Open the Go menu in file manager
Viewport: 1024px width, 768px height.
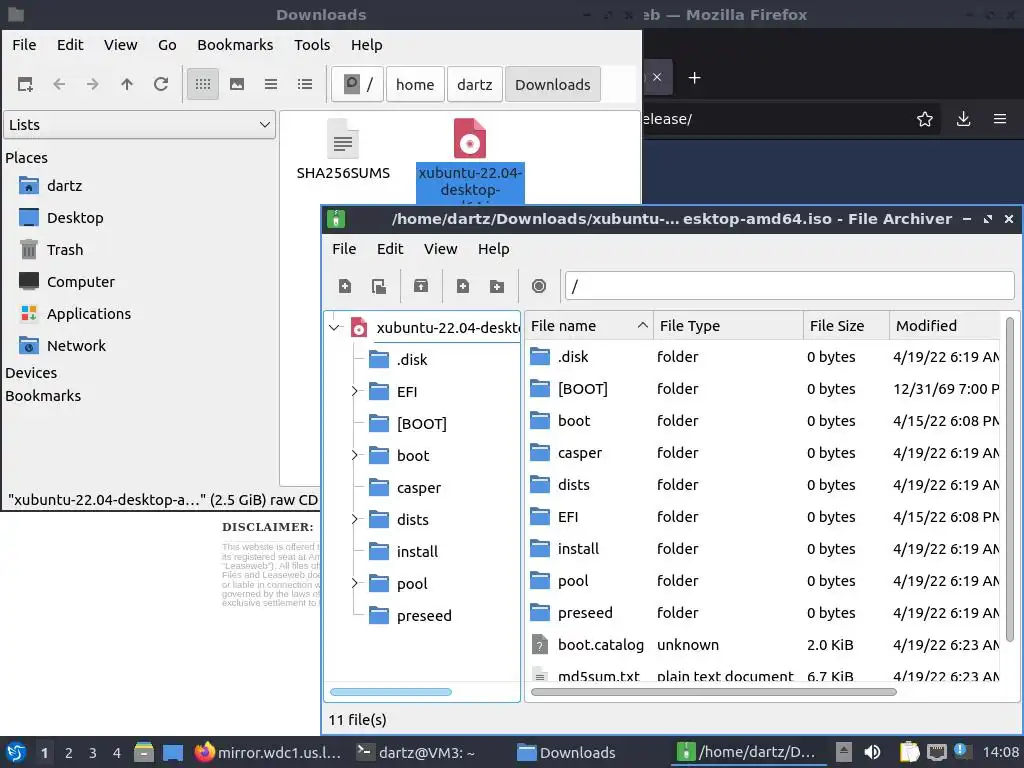pyautogui.click(x=167, y=45)
